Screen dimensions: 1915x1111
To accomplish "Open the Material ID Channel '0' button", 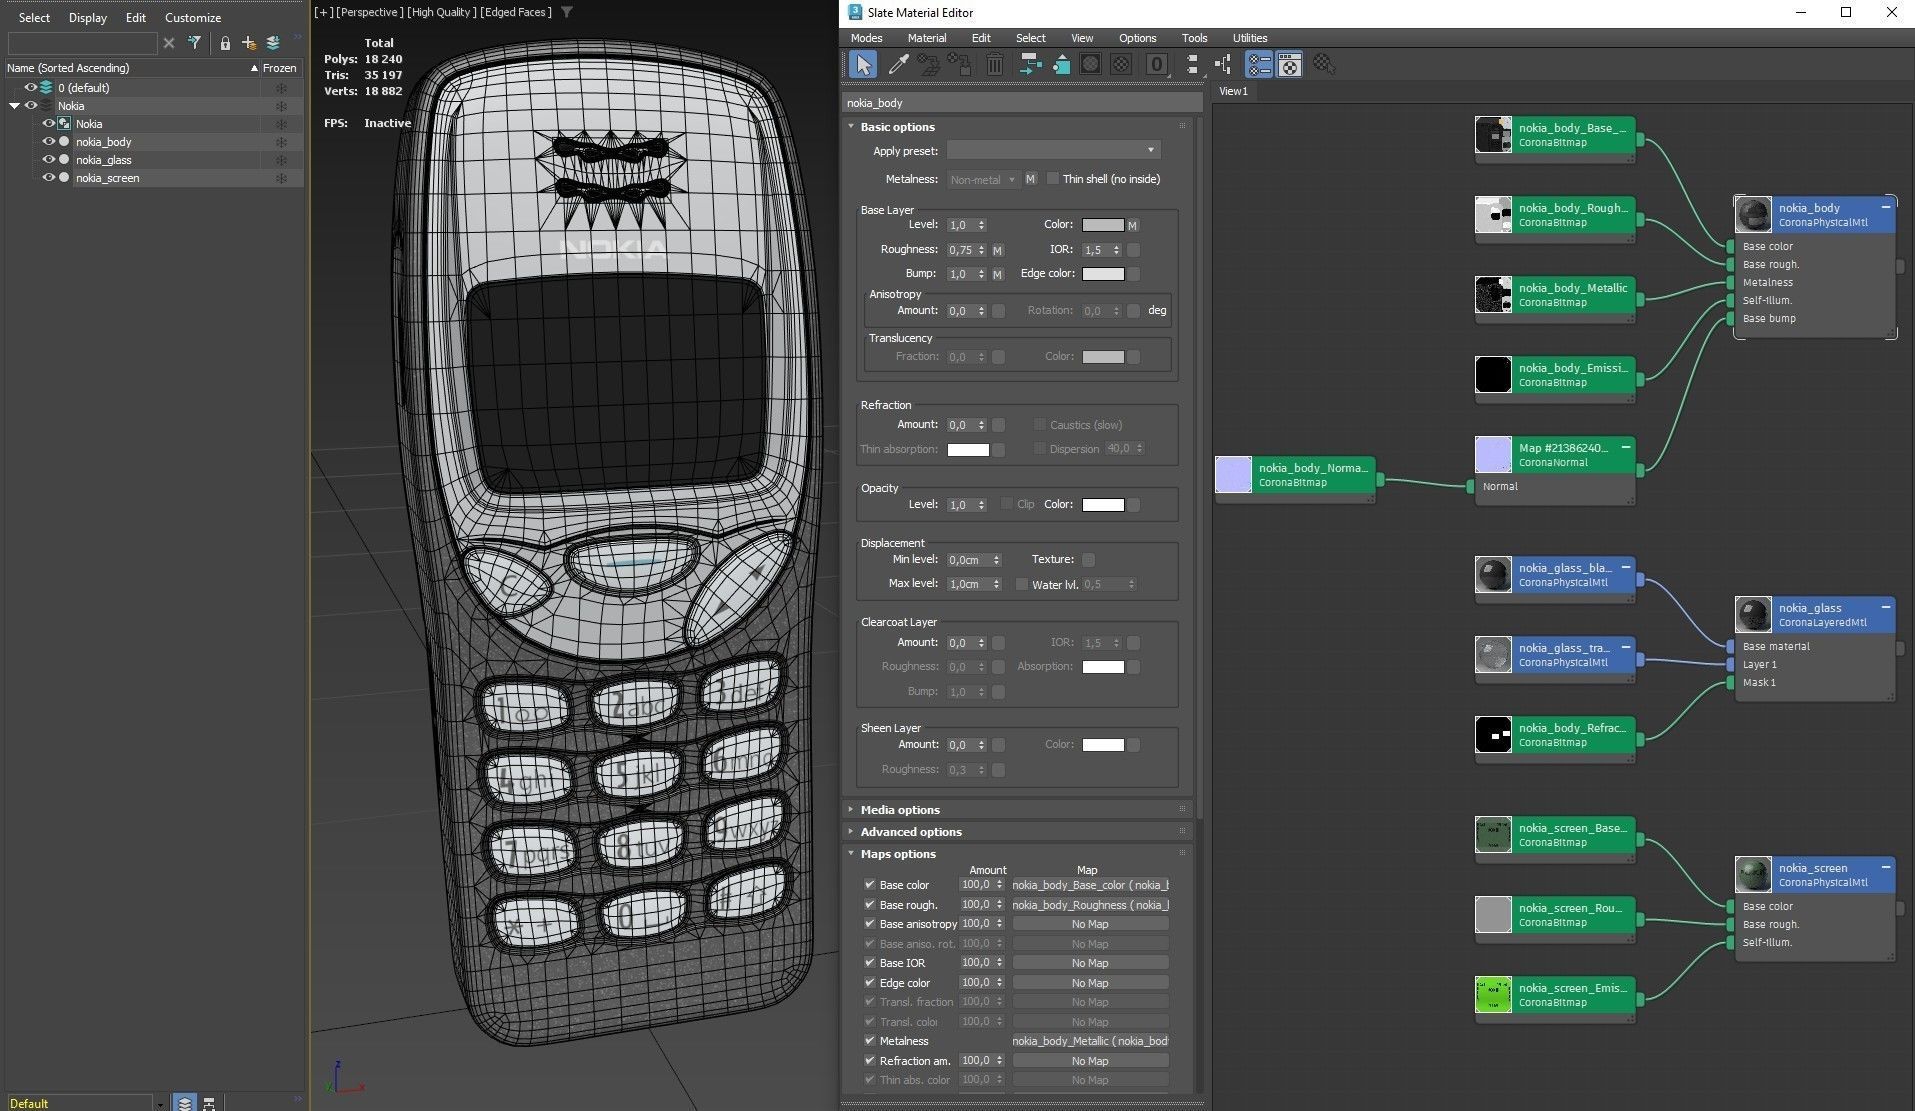I will tap(1157, 65).
